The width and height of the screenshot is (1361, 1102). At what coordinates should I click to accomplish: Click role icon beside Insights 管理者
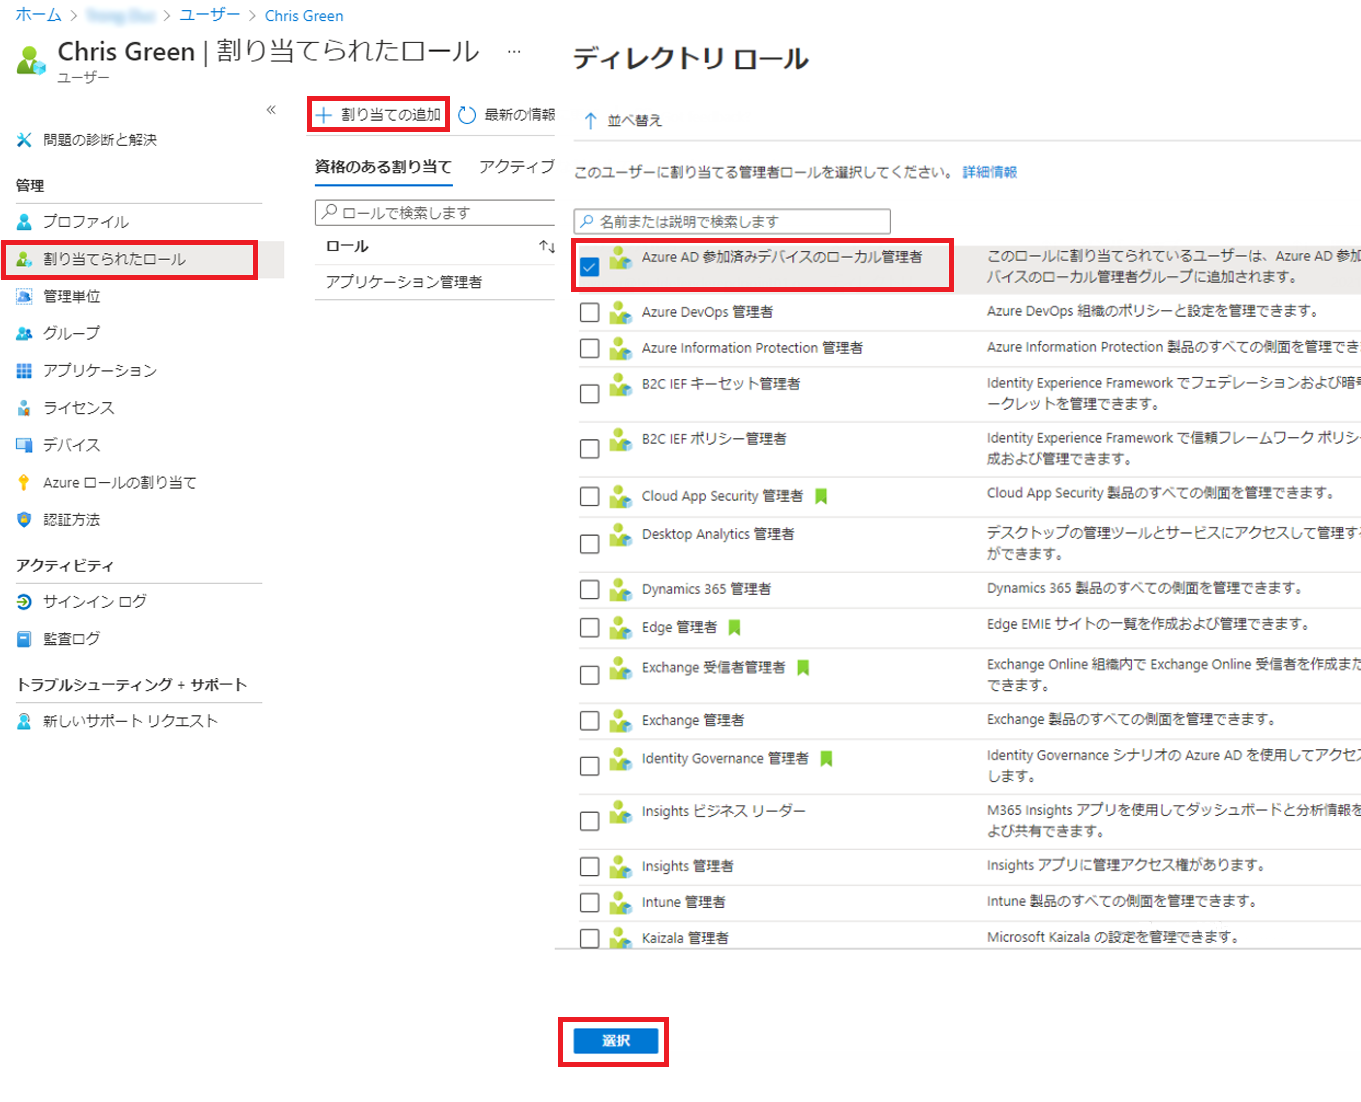621,866
